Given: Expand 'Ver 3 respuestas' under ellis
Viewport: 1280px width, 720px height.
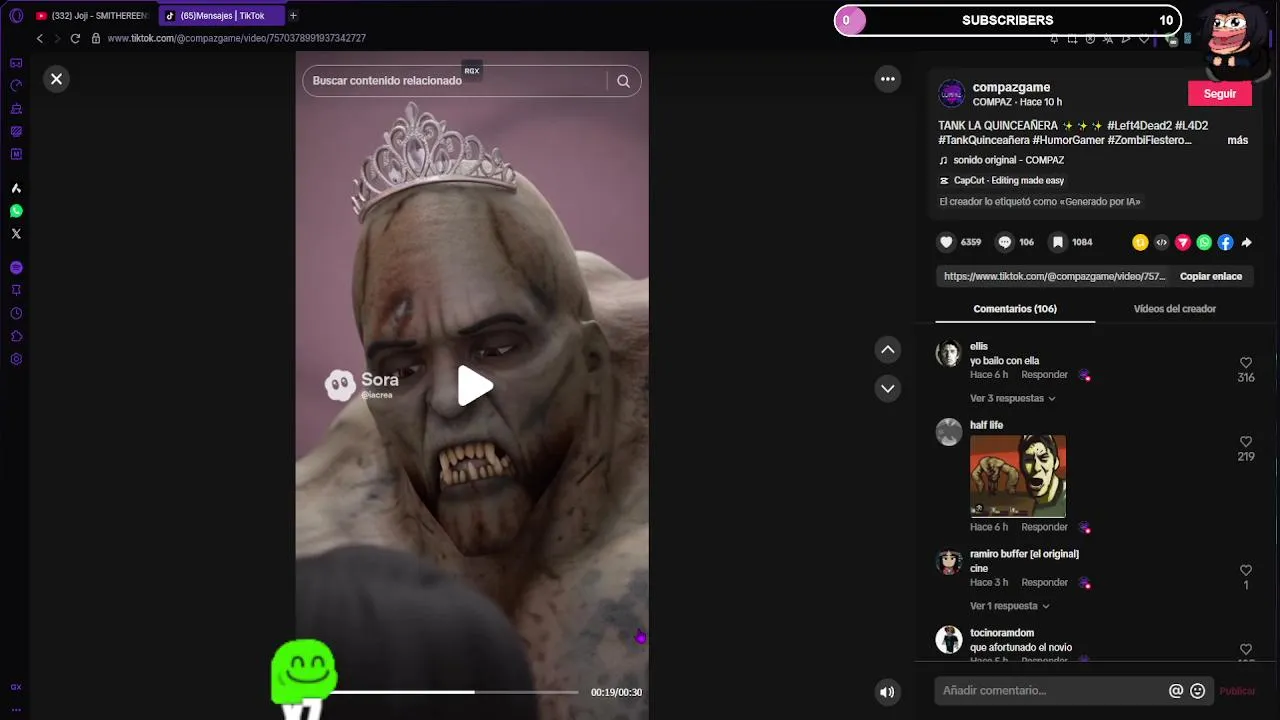Looking at the screenshot, I should 1012,398.
